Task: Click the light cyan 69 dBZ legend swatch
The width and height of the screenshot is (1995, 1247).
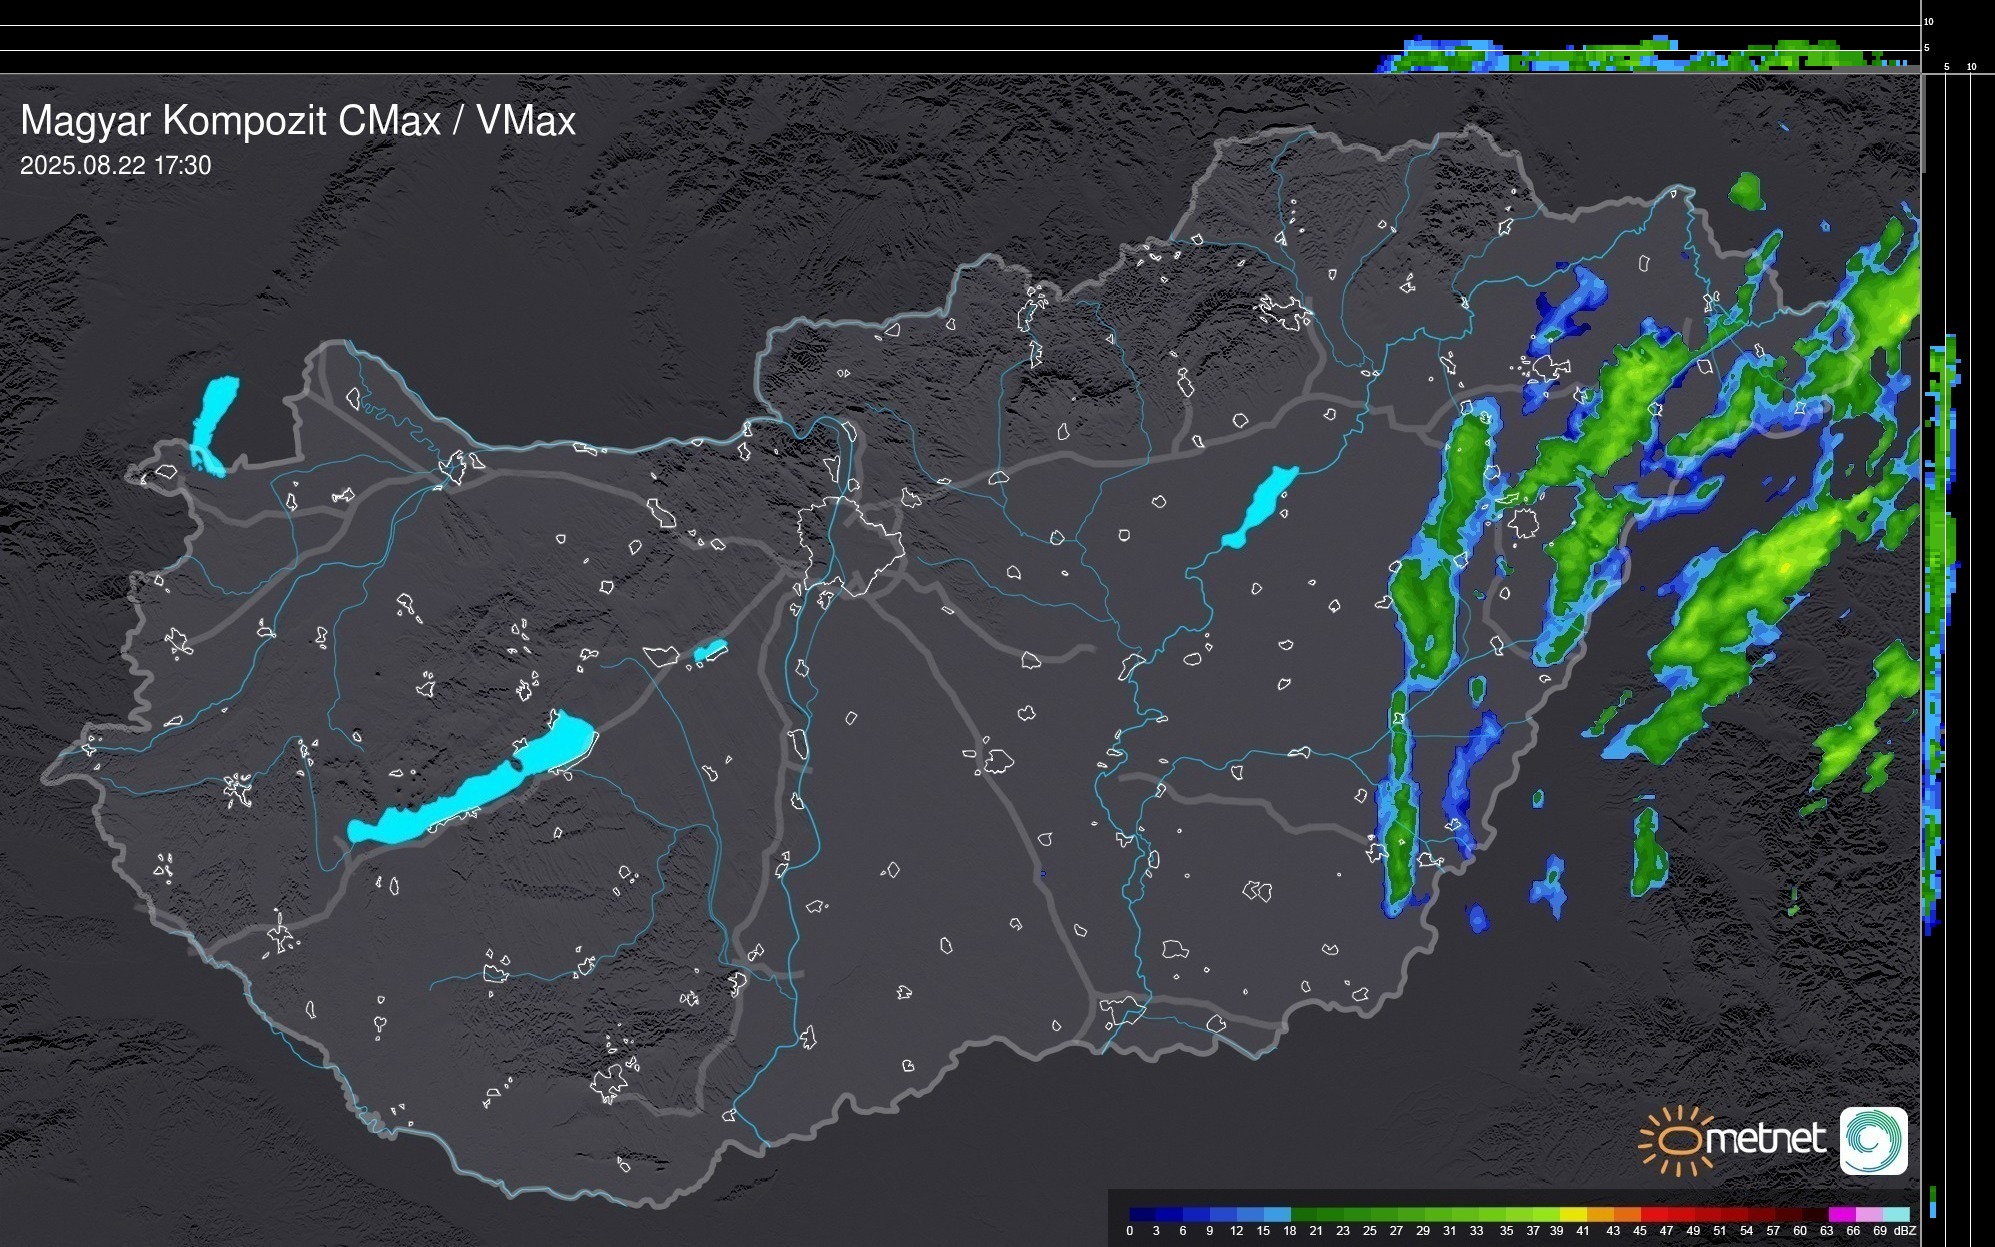Action: [x=1895, y=1214]
